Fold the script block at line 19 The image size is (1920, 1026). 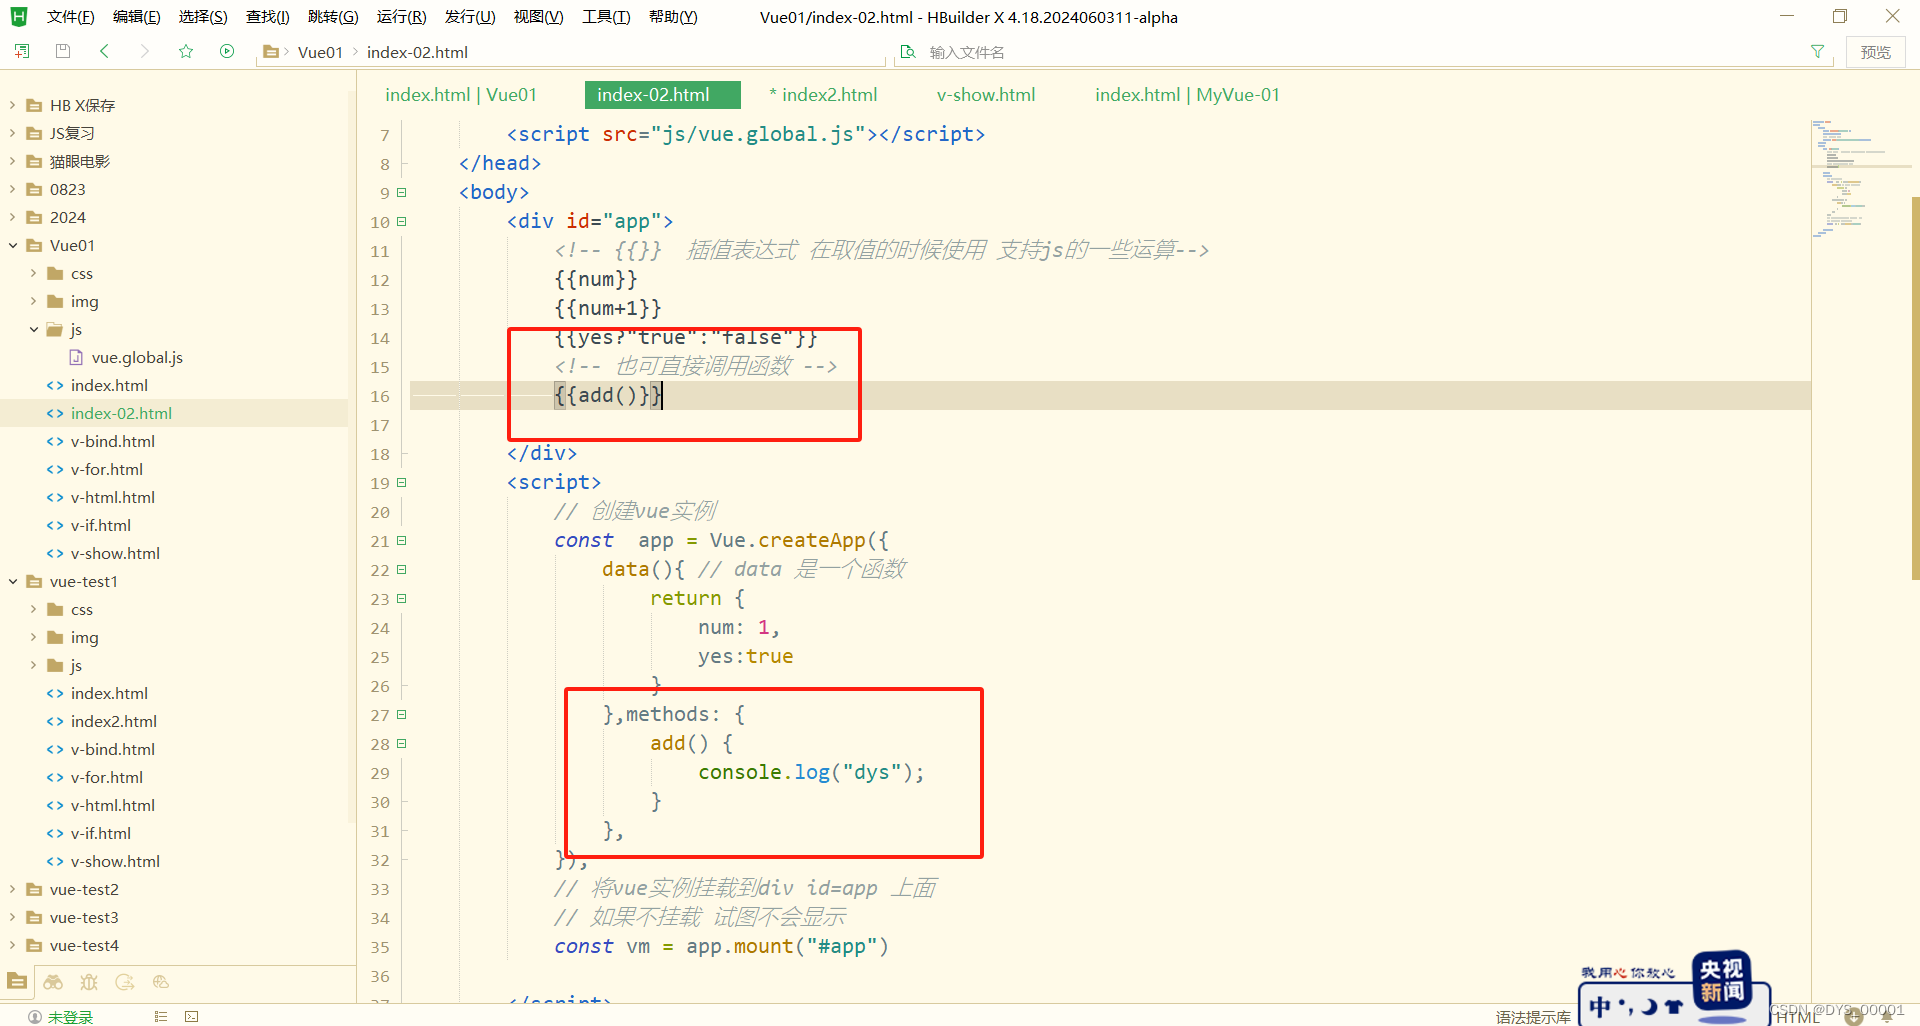(x=402, y=482)
